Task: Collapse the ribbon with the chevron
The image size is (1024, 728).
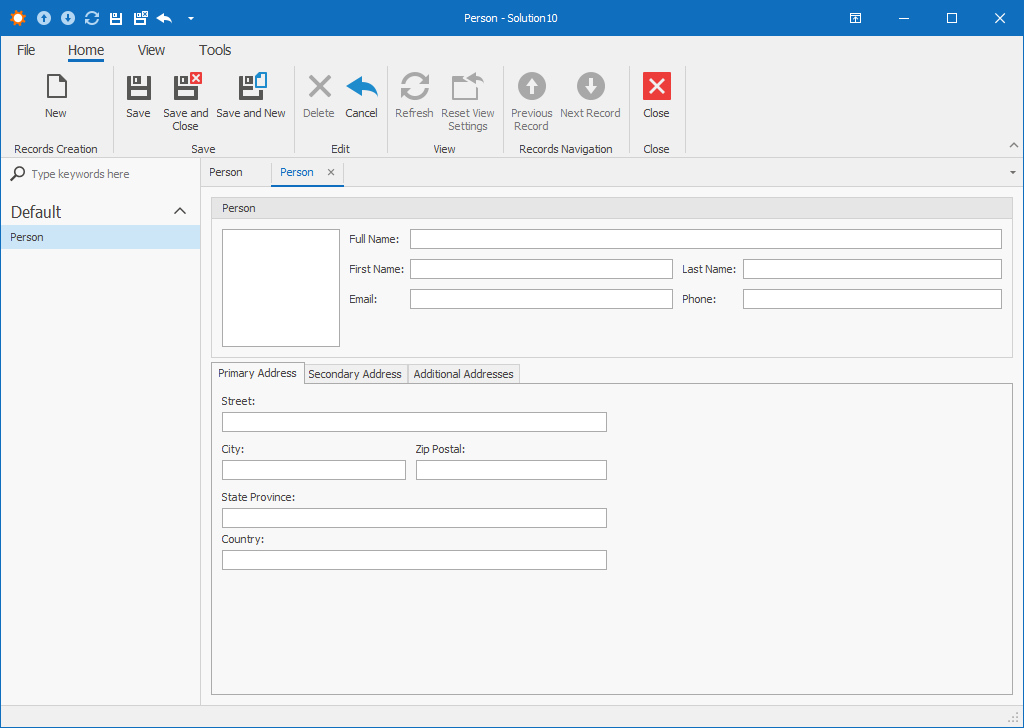Action: (1014, 145)
